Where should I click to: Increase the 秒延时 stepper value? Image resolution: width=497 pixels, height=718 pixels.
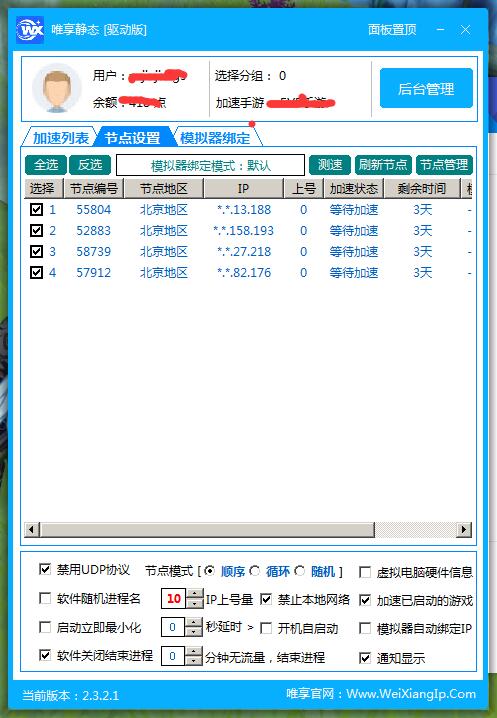click(x=195, y=623)
